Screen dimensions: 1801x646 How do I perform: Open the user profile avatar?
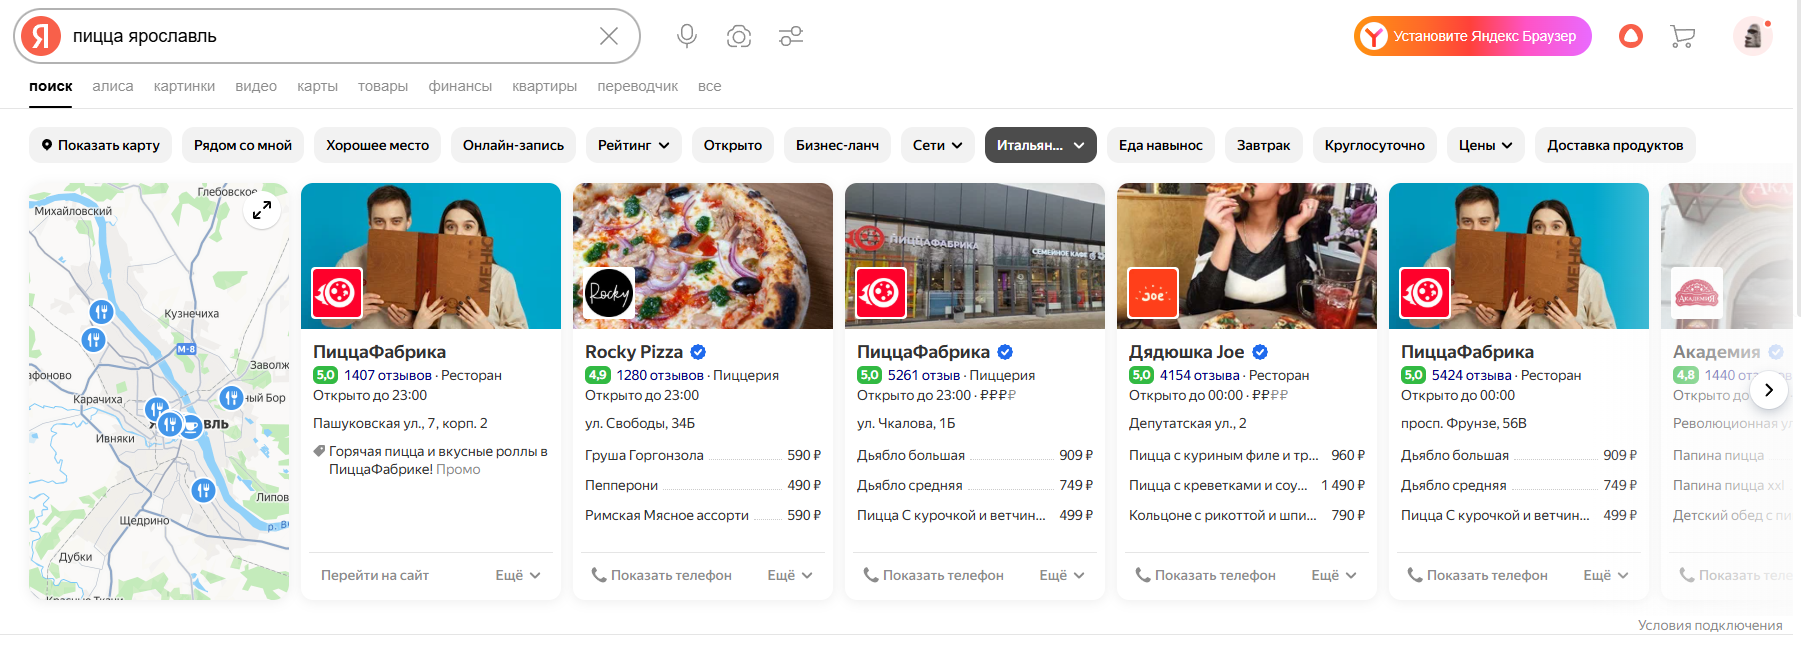point(1752,37)
